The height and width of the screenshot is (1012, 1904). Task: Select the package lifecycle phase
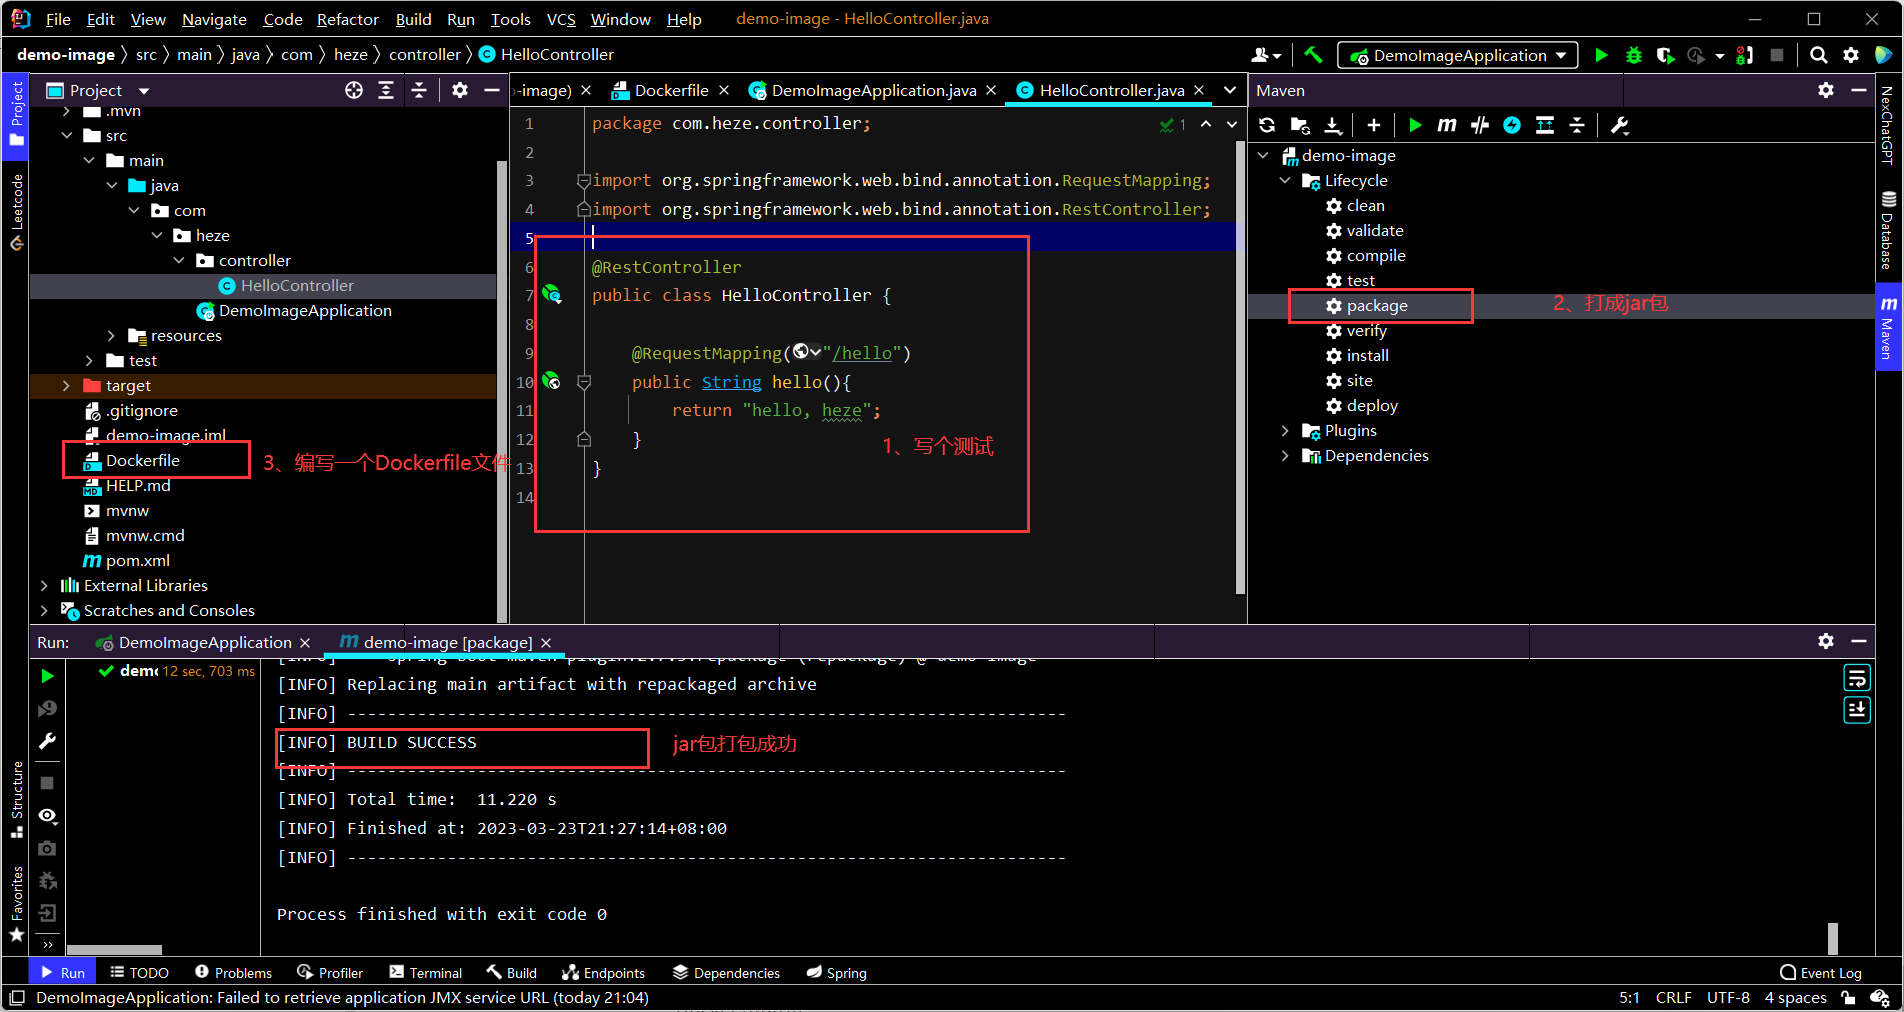[1376, 305]
